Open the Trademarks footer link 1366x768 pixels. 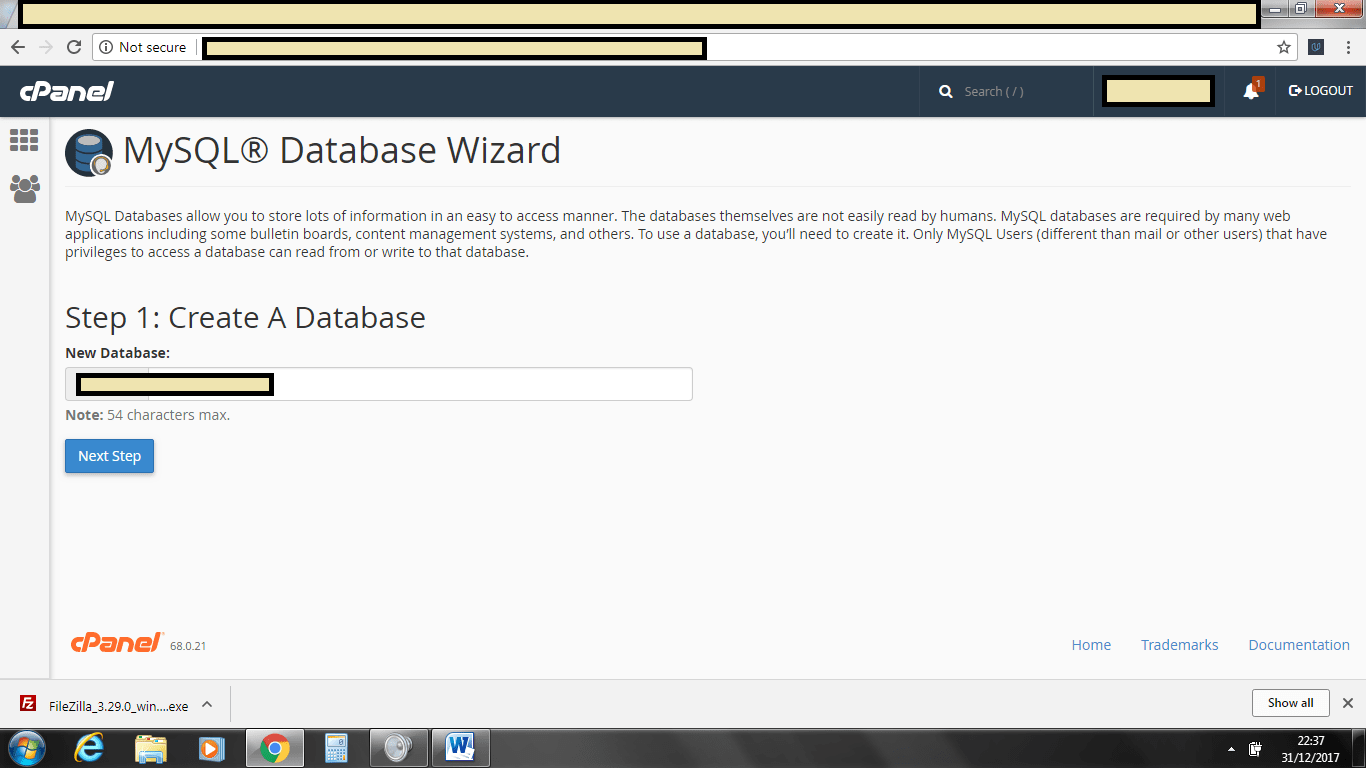pyautogui.click(x=1179, y=645)
